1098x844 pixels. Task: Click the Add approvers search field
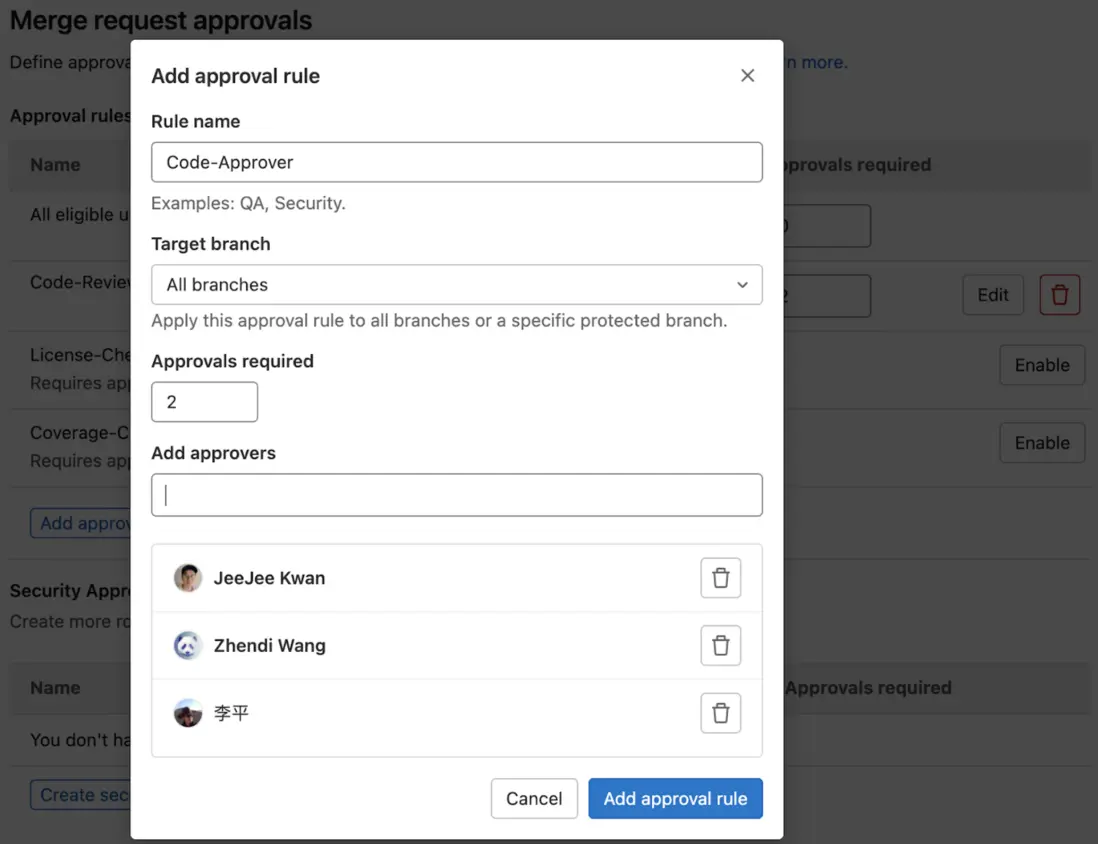click(456, 495)
